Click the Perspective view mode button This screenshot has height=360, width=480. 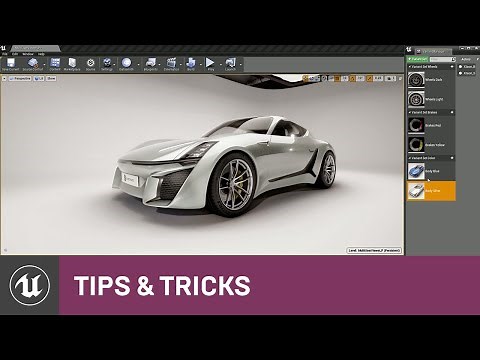(20, 79)
